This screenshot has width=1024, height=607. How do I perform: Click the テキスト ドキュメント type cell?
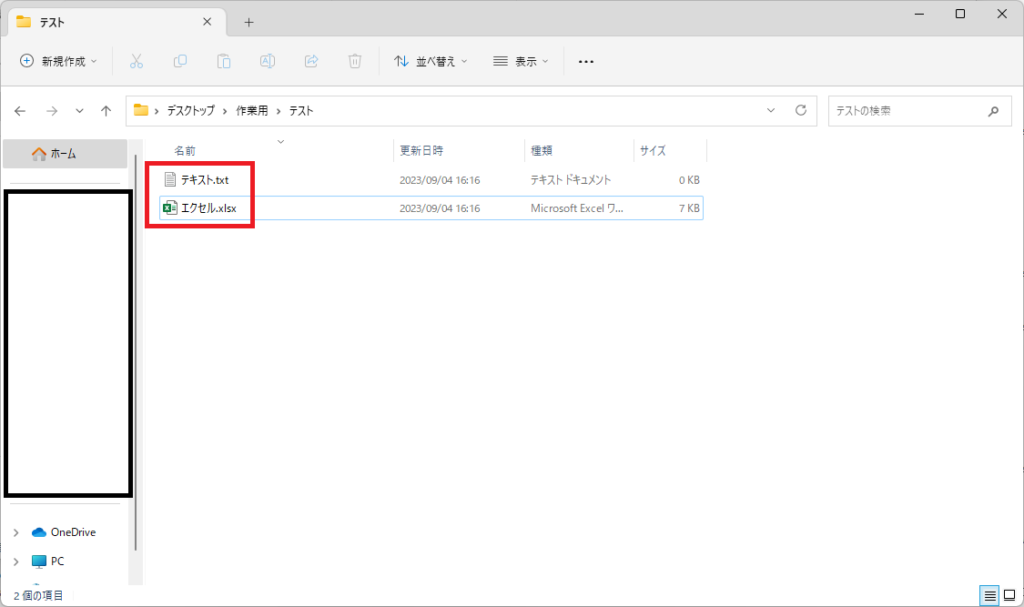click(570, 180)
